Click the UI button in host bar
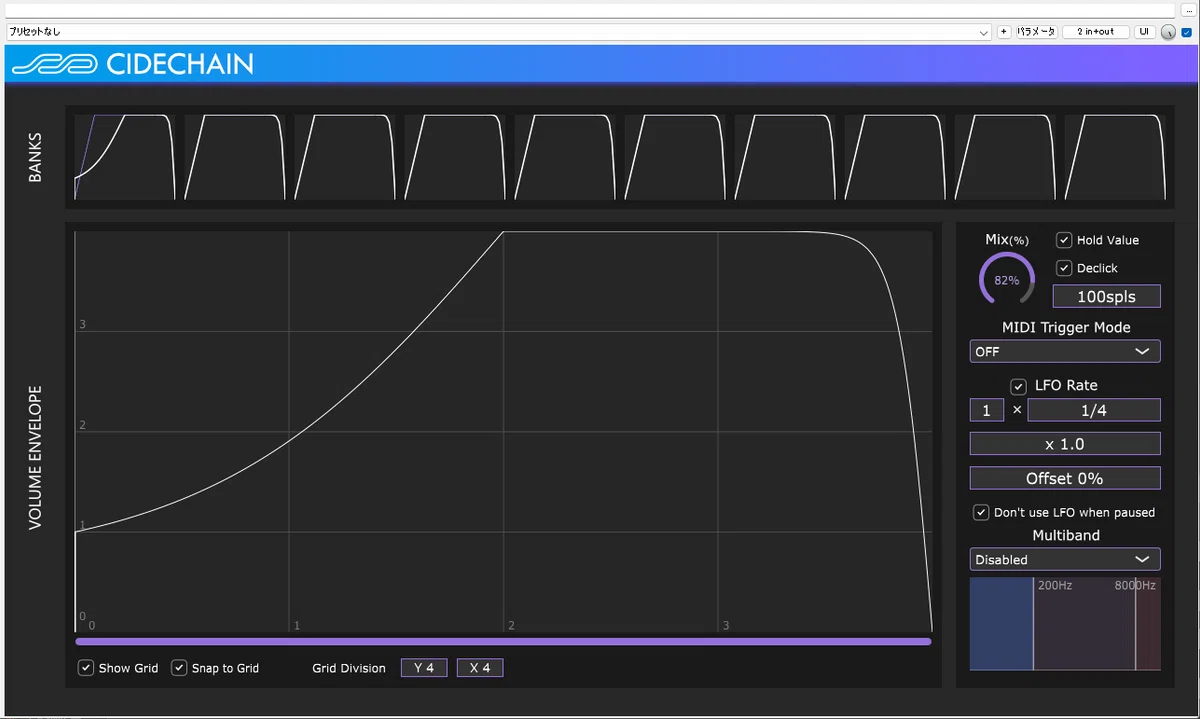The height and width of the screenshot is (719, 1200). pos(1145,32)
